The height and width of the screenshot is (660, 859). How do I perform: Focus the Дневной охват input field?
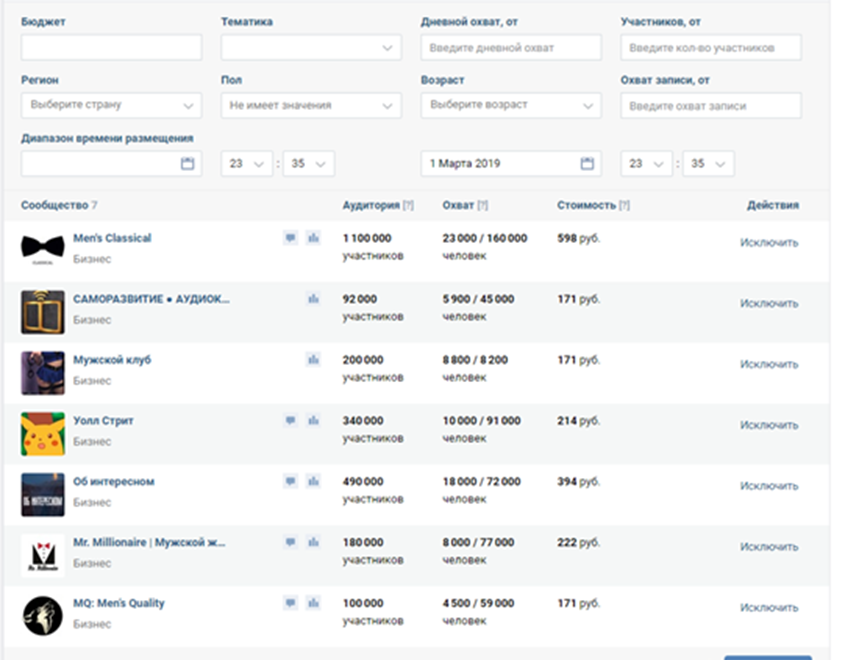coord(511,48)
